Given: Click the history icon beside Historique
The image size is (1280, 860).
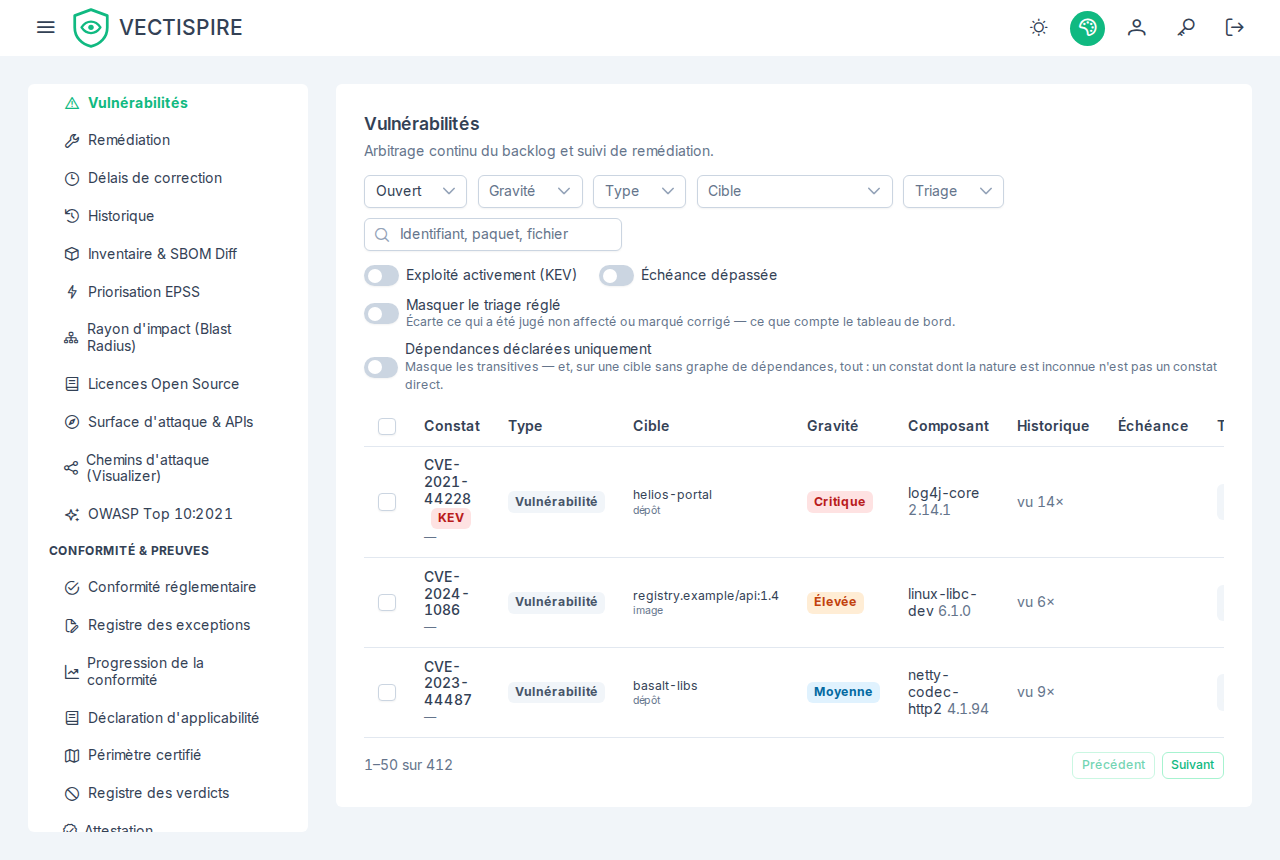Looking at the screenshot, I should pyautogui.click(x=72, y=216).
